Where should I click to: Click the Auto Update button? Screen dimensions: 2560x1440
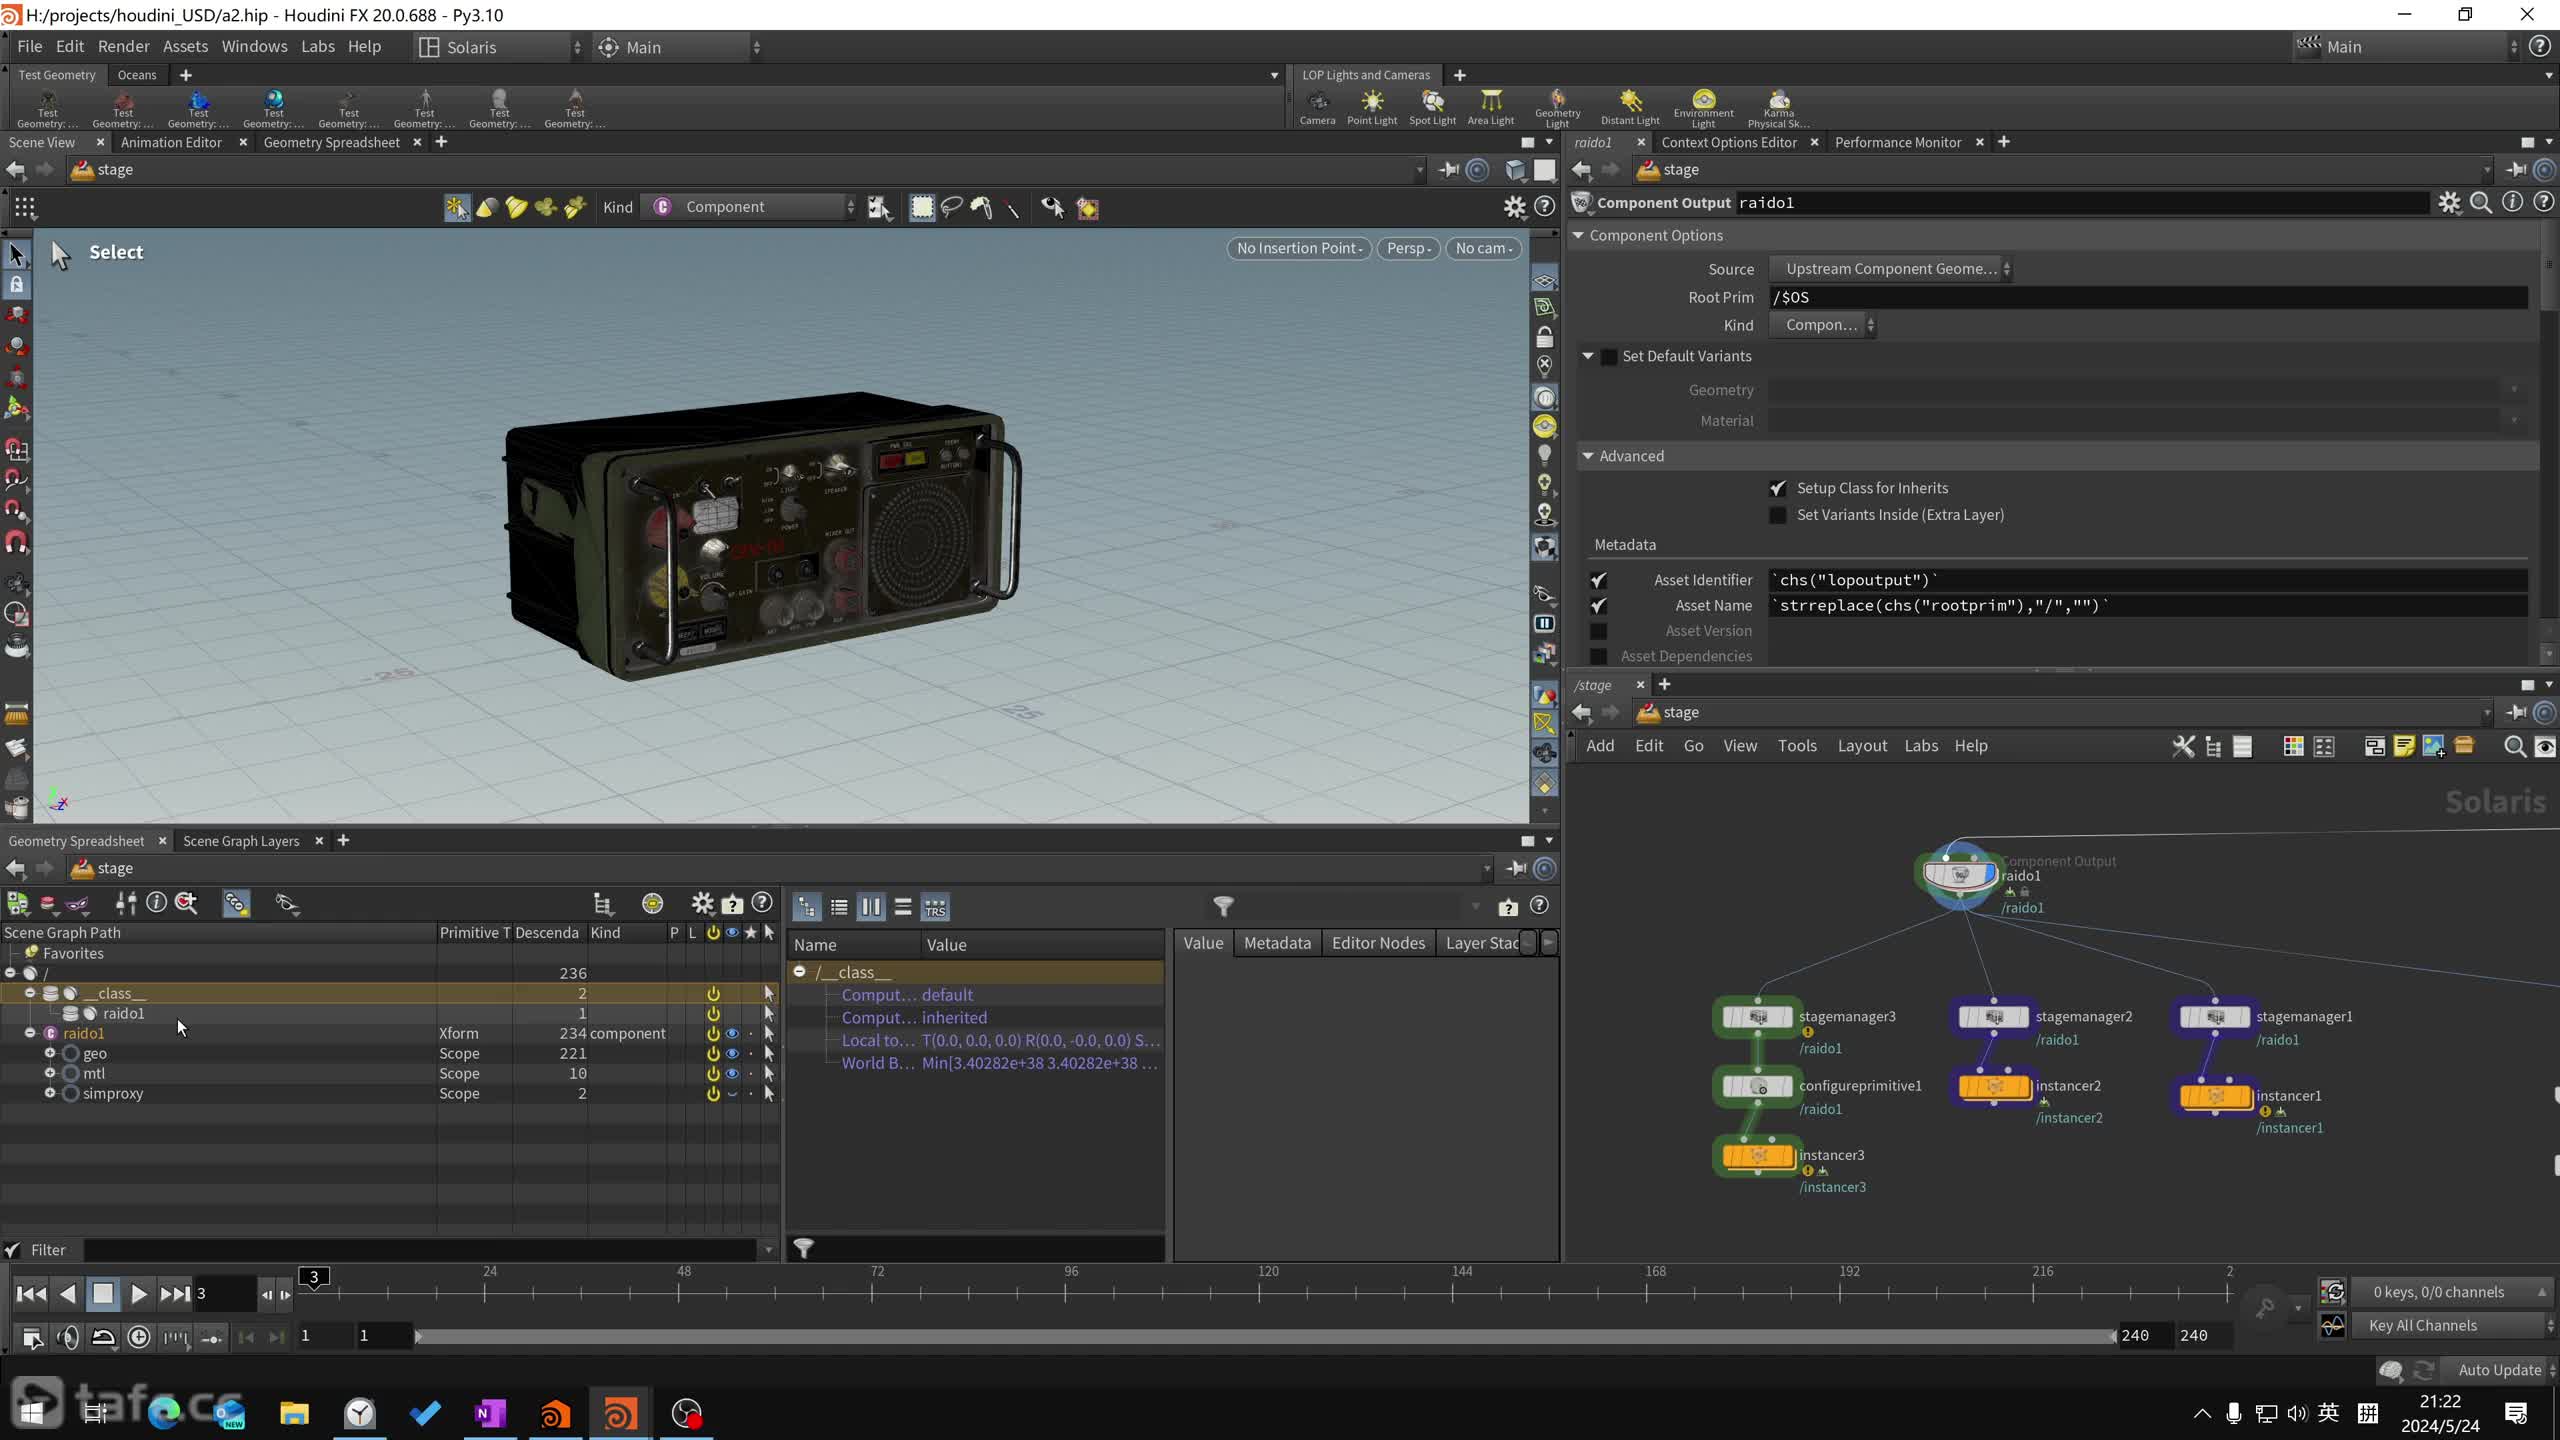point(2500,1371)
